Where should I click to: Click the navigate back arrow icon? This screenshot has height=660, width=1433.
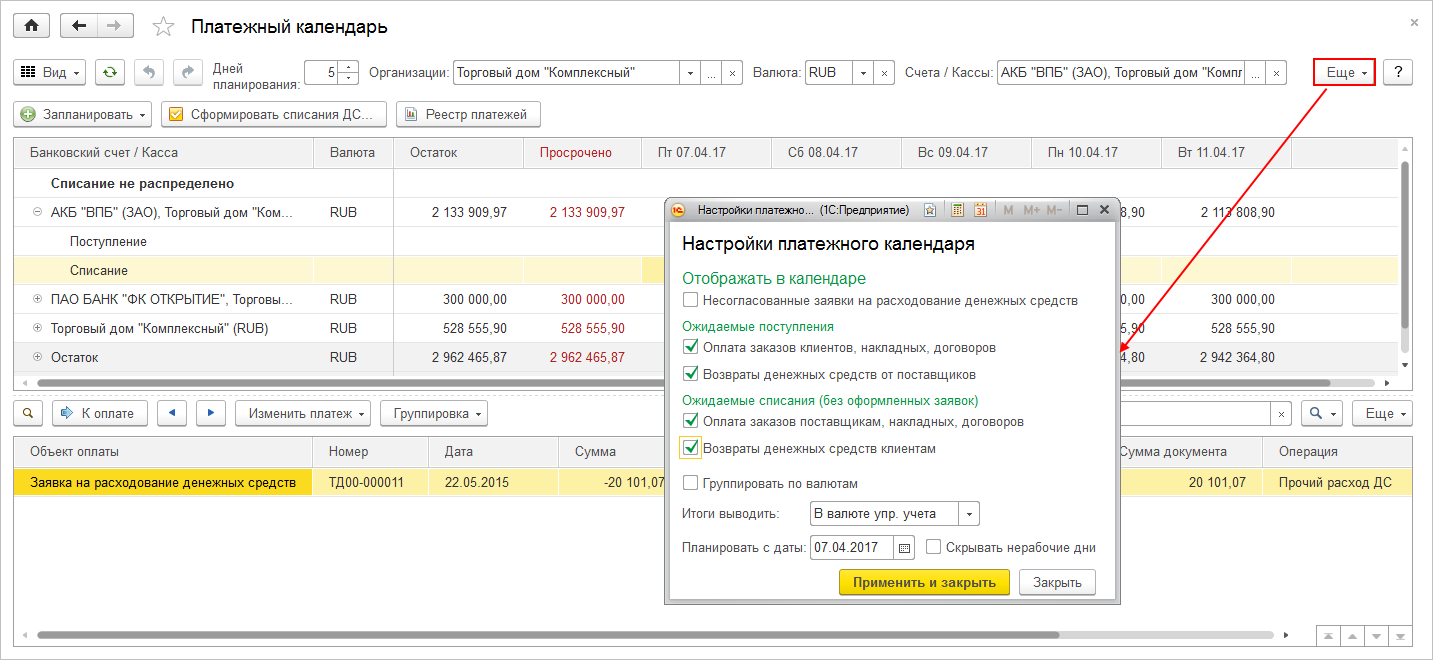(x=79, y=26)
